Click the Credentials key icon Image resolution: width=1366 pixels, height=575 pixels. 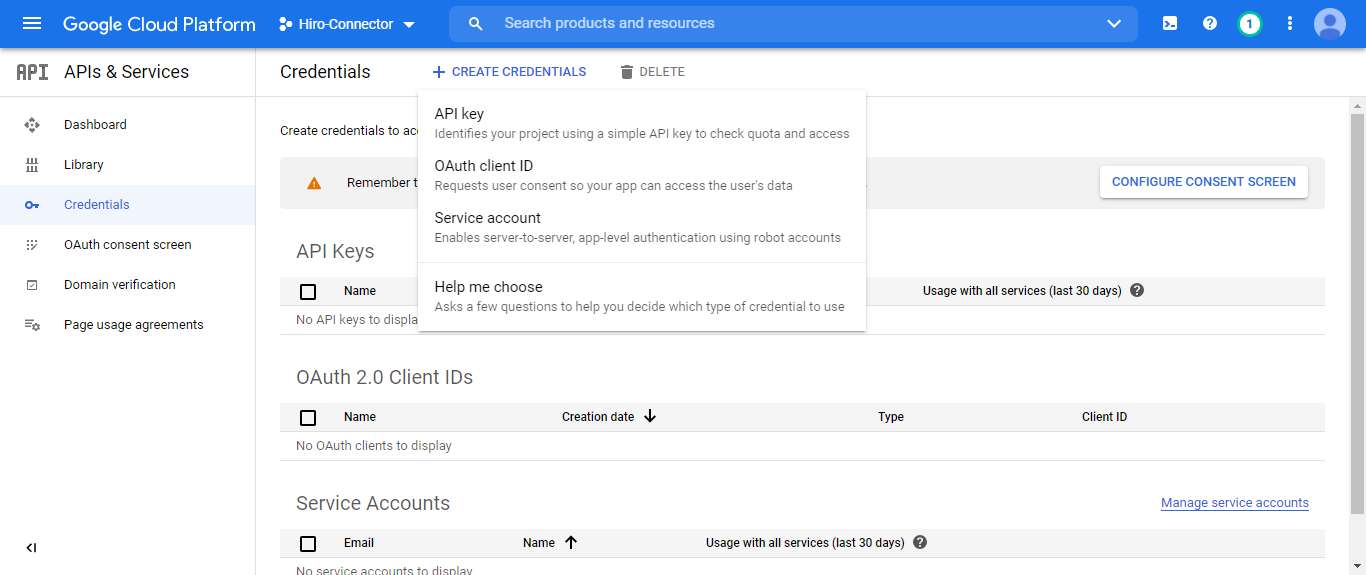[32, 205]
